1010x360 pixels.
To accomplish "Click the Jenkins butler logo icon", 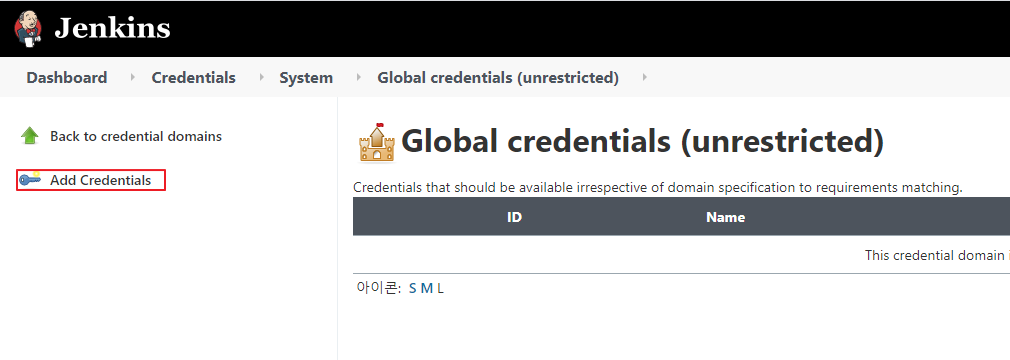I will click(28, 29).
